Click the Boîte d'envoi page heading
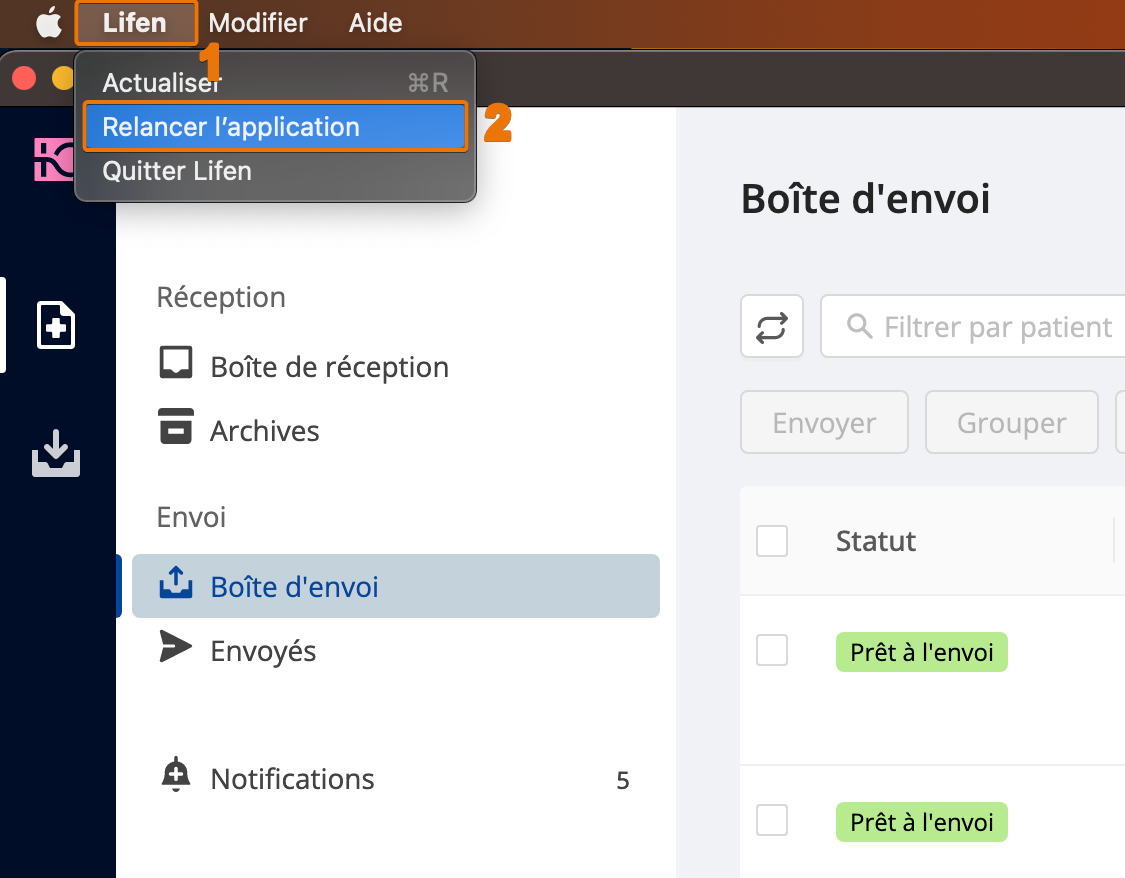This screenshot has height=878, width=1125. click(866, 199)
